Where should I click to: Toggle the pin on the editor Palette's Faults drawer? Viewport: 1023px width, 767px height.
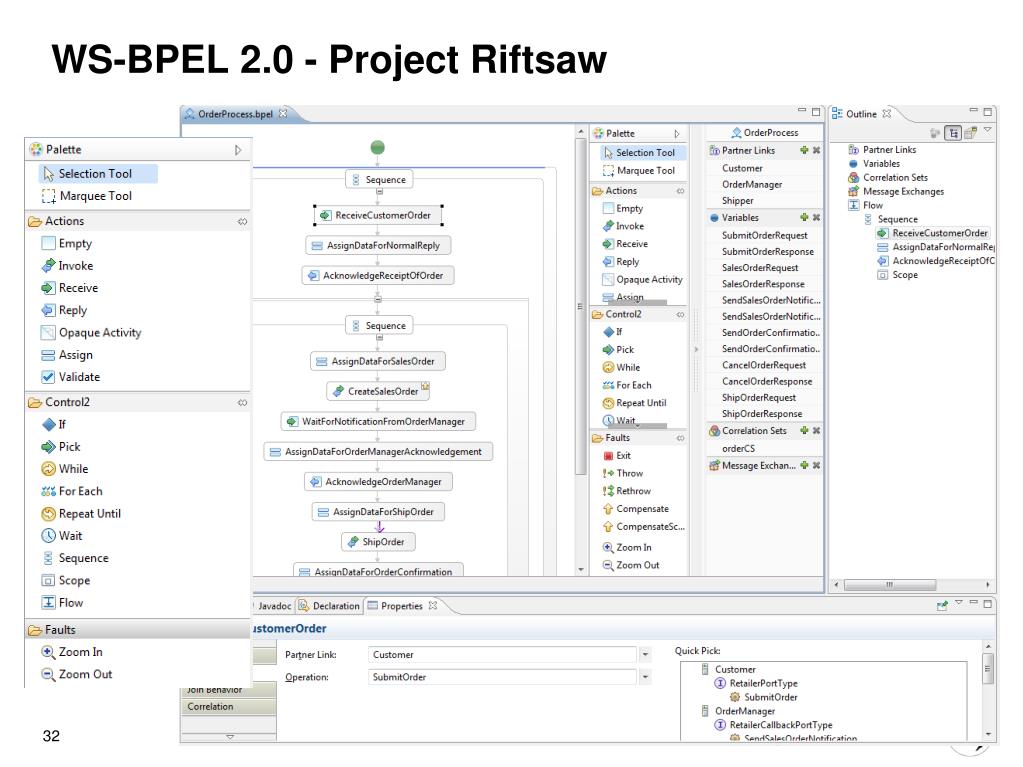(680, 438)
